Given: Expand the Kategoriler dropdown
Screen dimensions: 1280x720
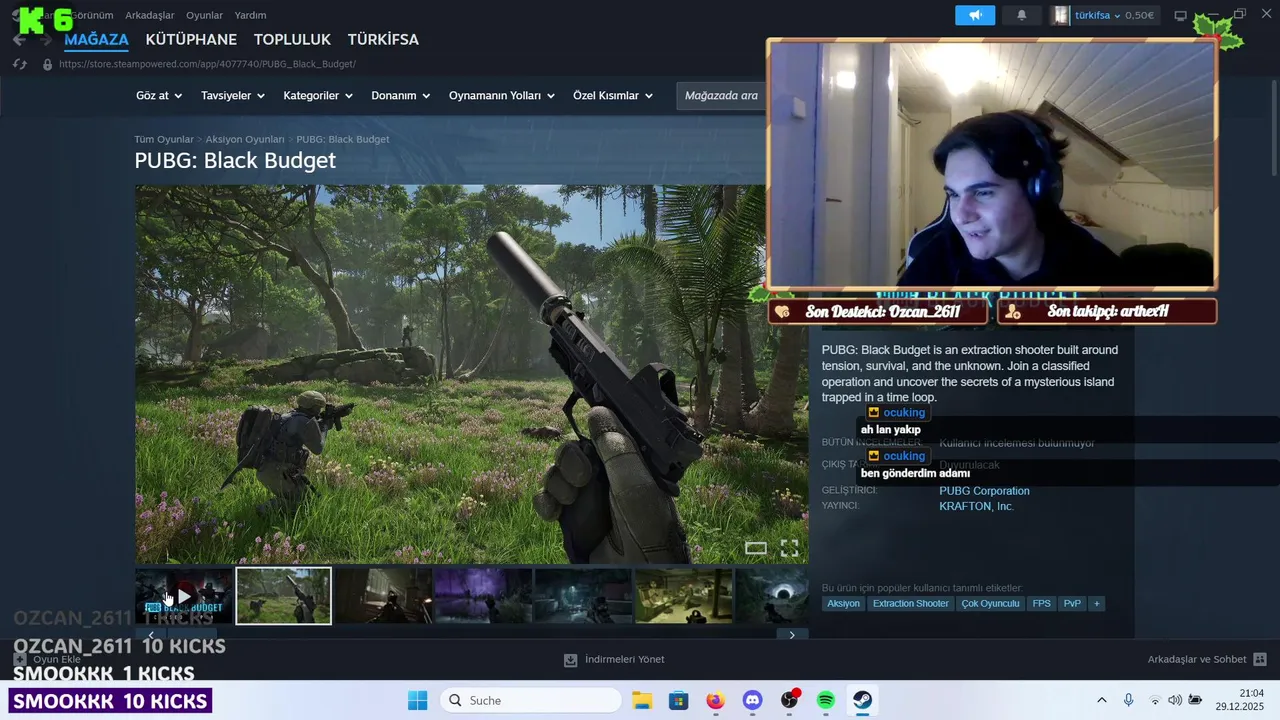Looking at the screenshot, I should click(318, 96).
